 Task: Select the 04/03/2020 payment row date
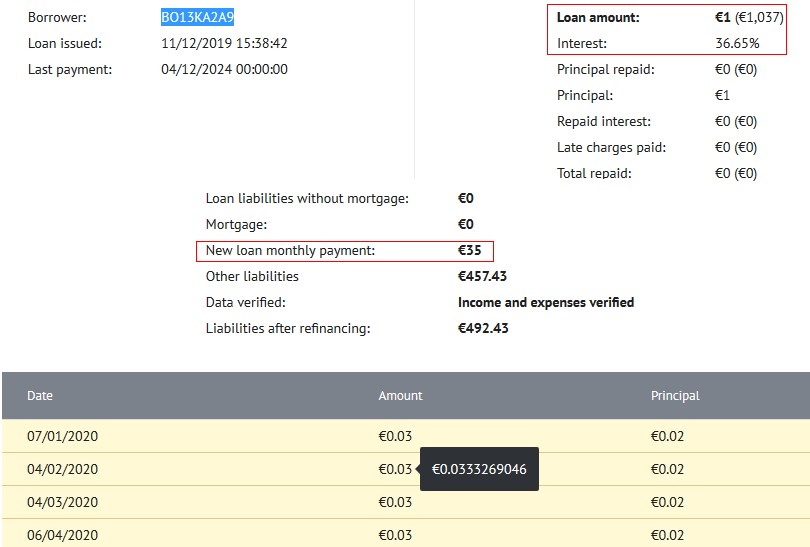pos(63,502)
